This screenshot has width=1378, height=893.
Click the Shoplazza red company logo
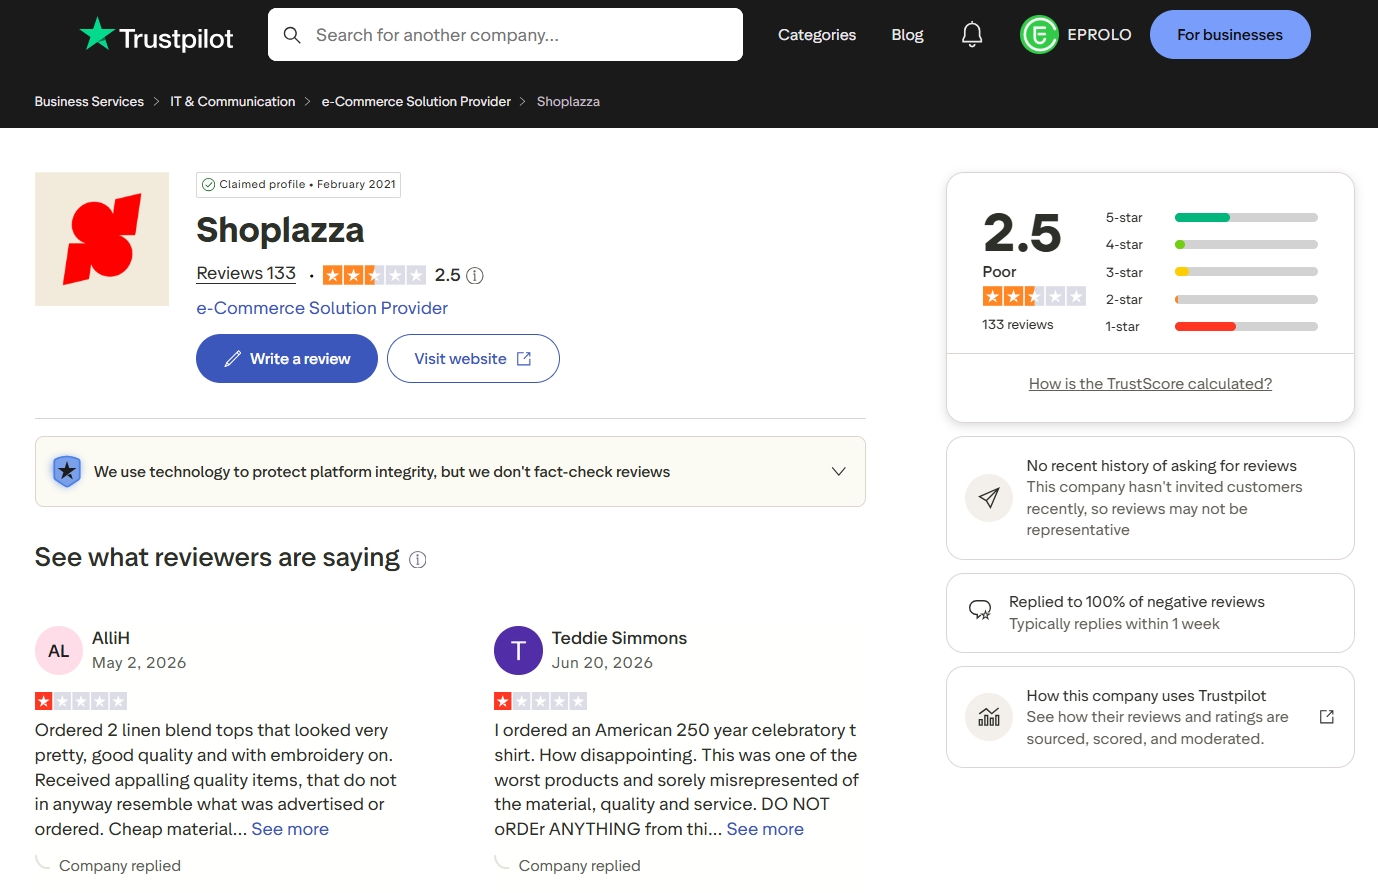click(x=102, y=239)
